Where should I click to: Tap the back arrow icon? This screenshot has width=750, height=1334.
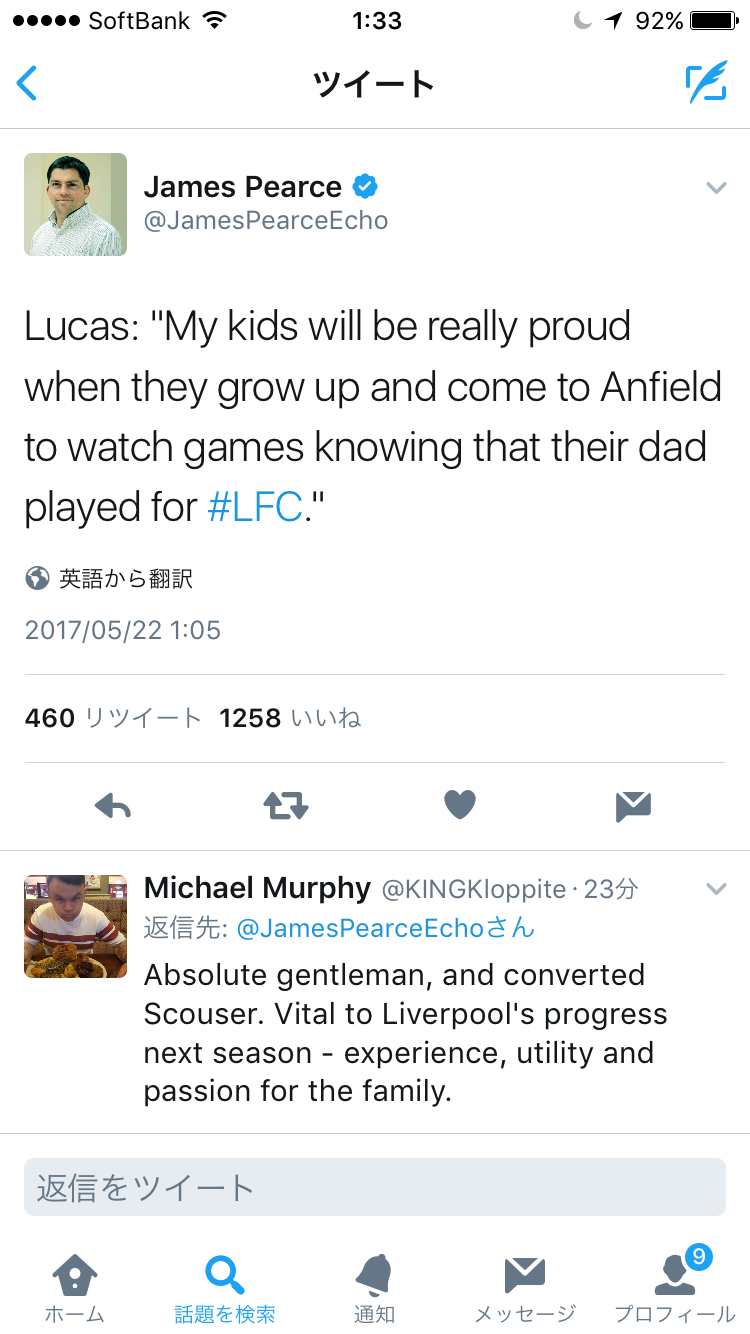(x=28, y=83)
